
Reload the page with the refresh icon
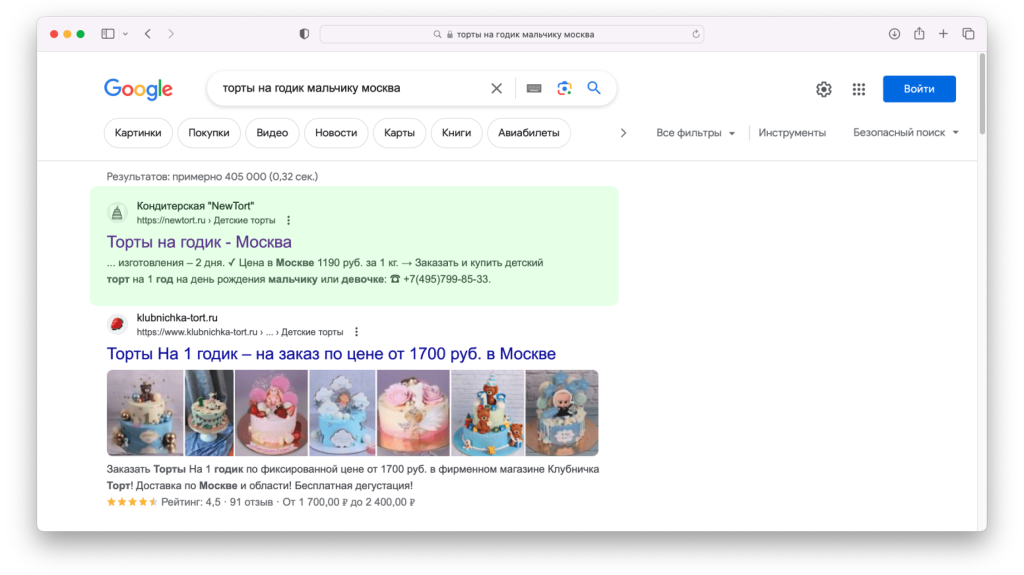pos(696,34)
